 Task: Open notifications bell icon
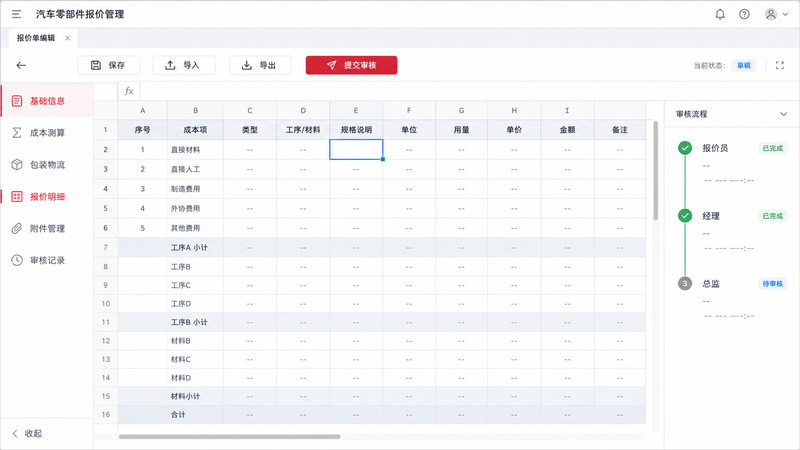[x=720, y=14]
